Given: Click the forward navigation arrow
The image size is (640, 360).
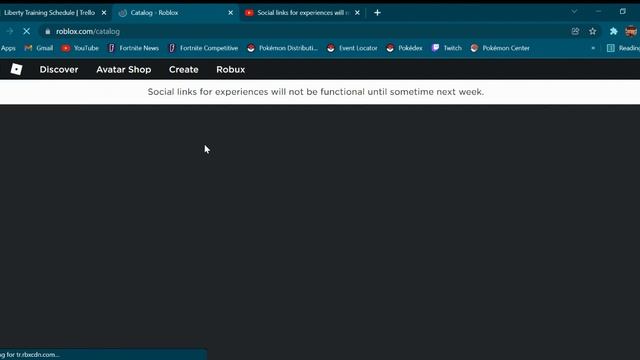Looking at the screenshot, I should [x=9, y=31].
